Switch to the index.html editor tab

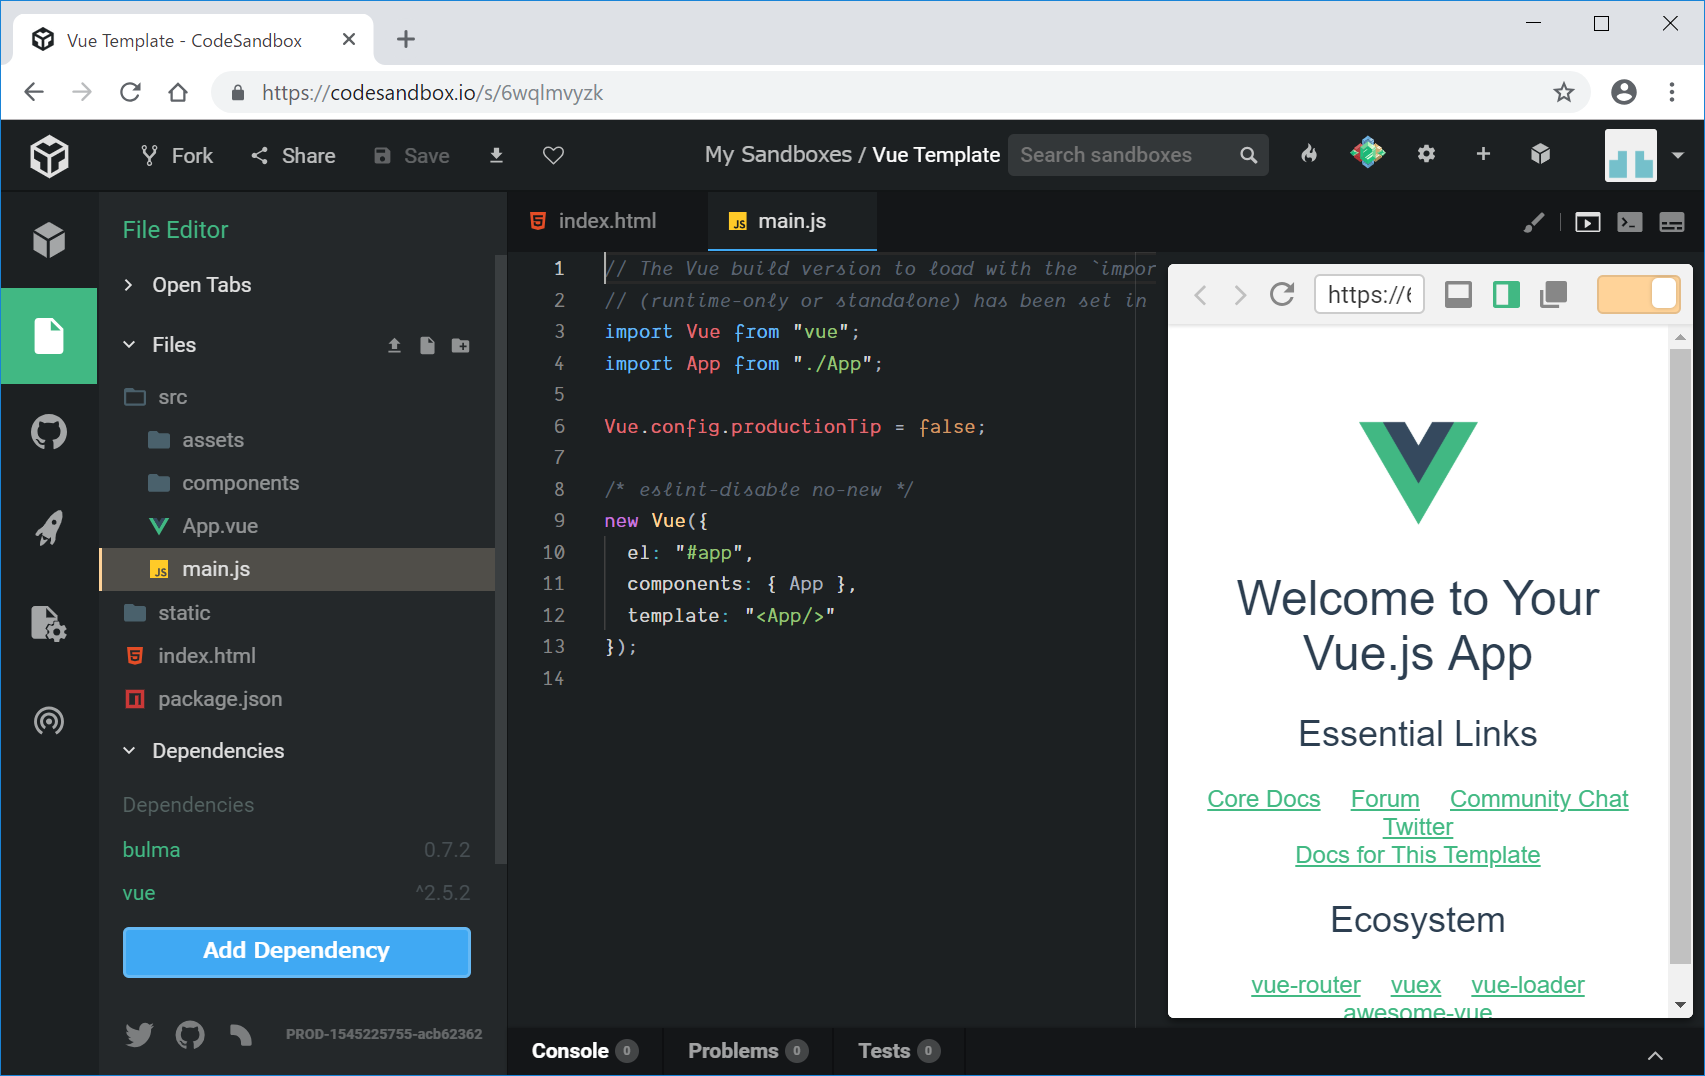(606, 221)
